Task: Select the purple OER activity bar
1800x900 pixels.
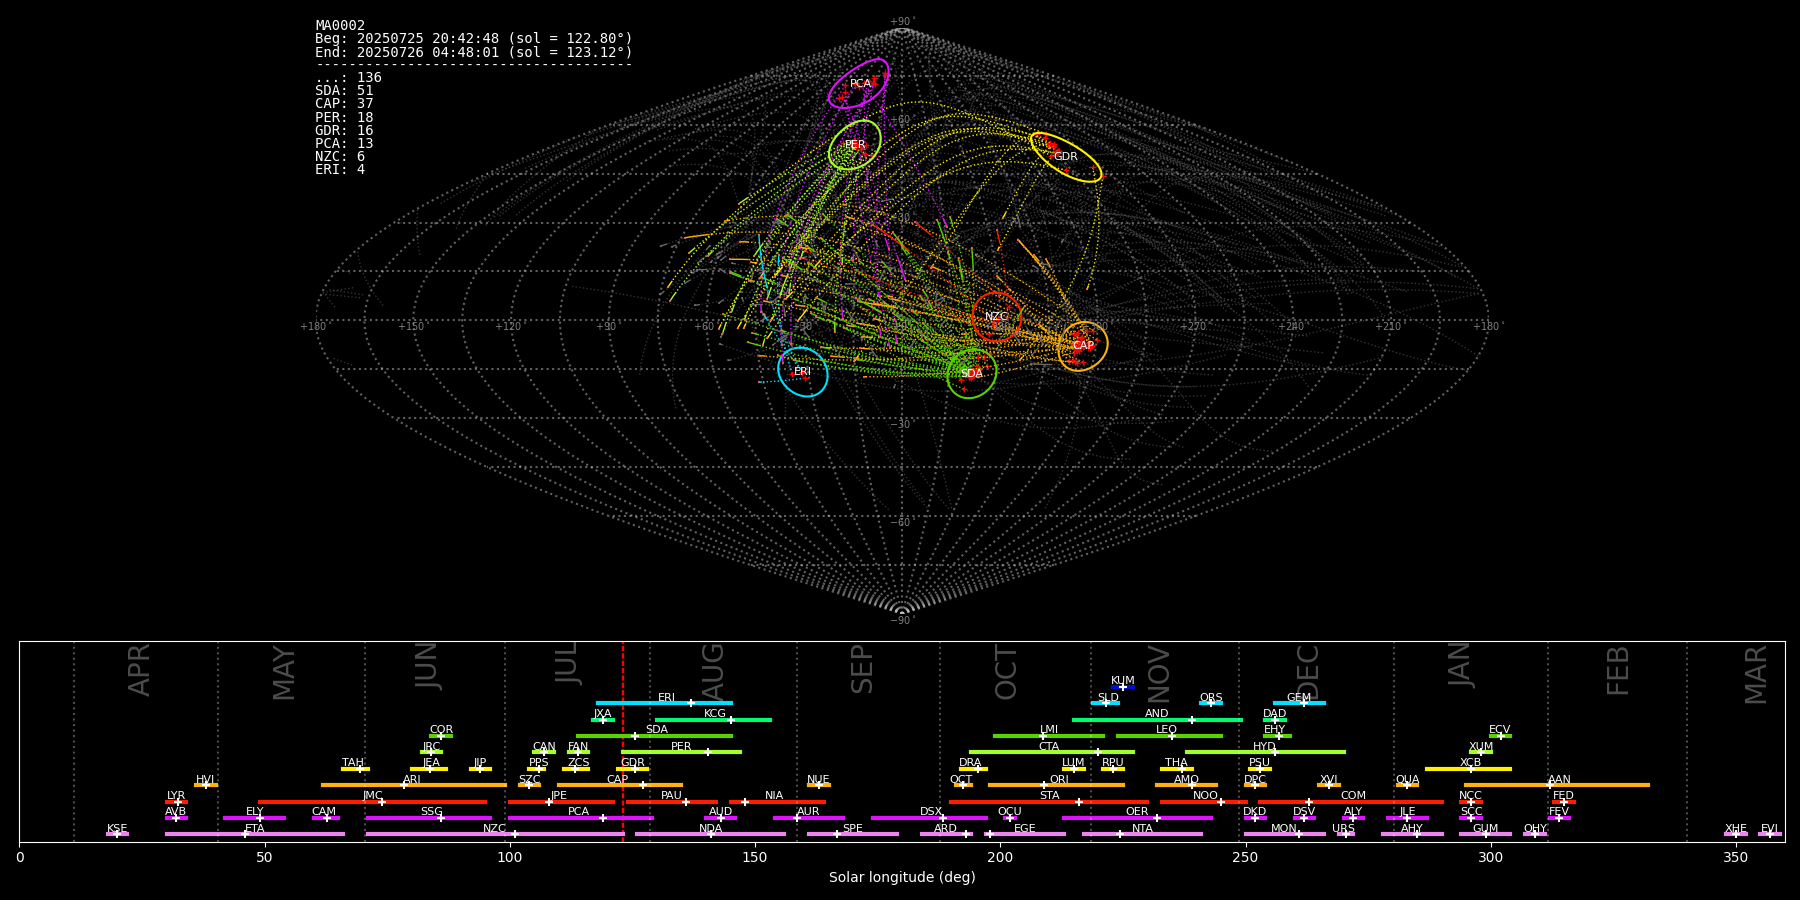Action: pos(1137,818)
